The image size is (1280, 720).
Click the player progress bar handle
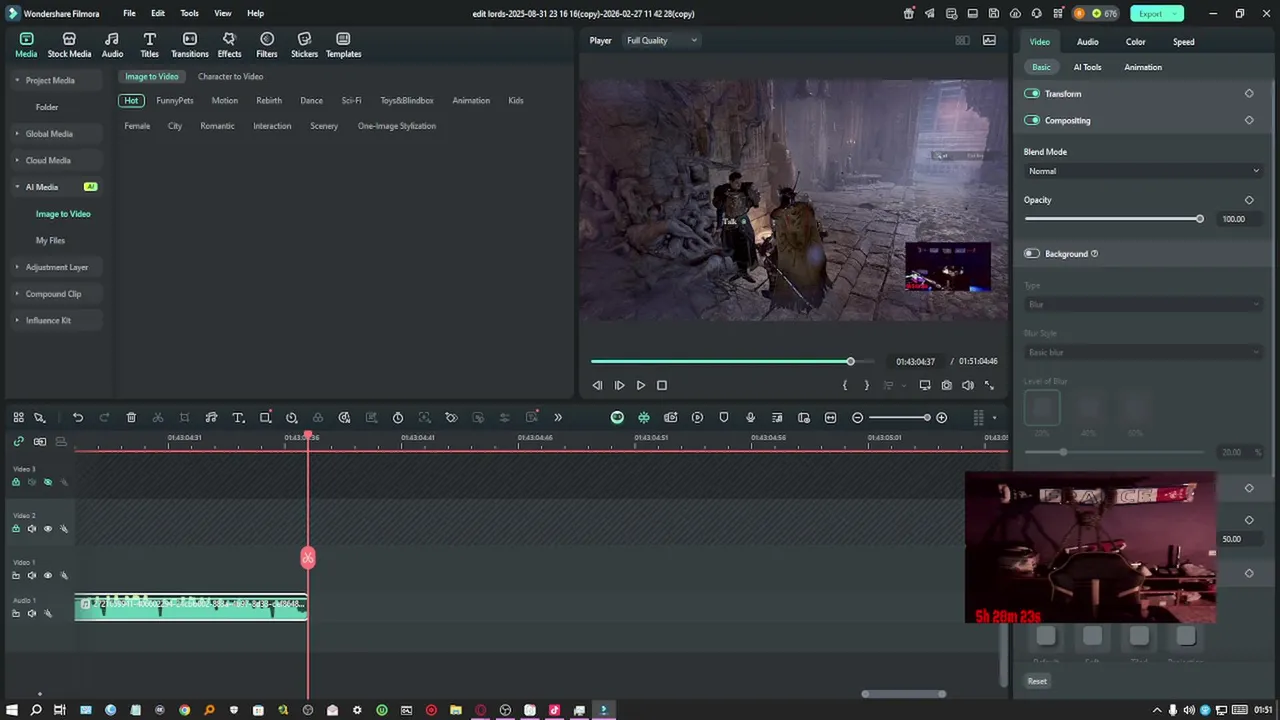(x=850, y=361)
